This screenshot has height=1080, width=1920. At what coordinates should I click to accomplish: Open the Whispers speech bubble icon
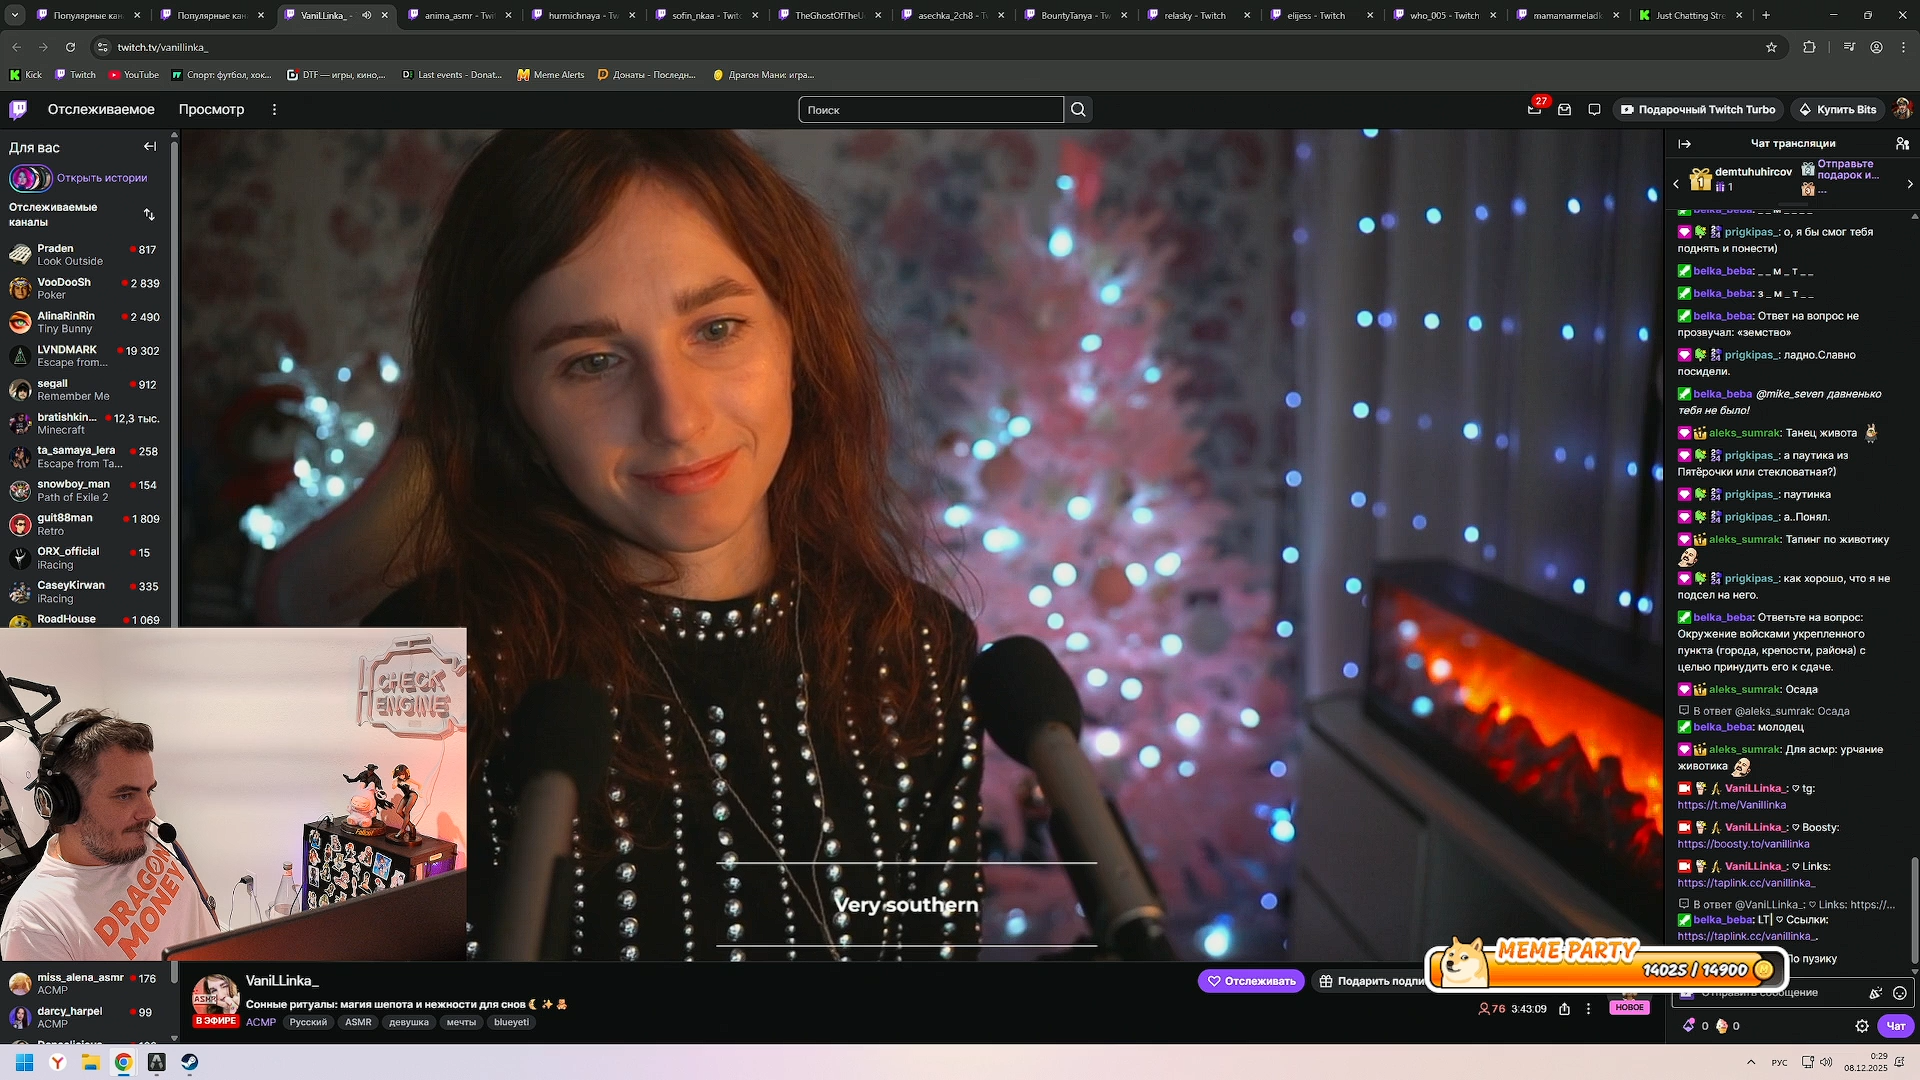click(1594, 110)
